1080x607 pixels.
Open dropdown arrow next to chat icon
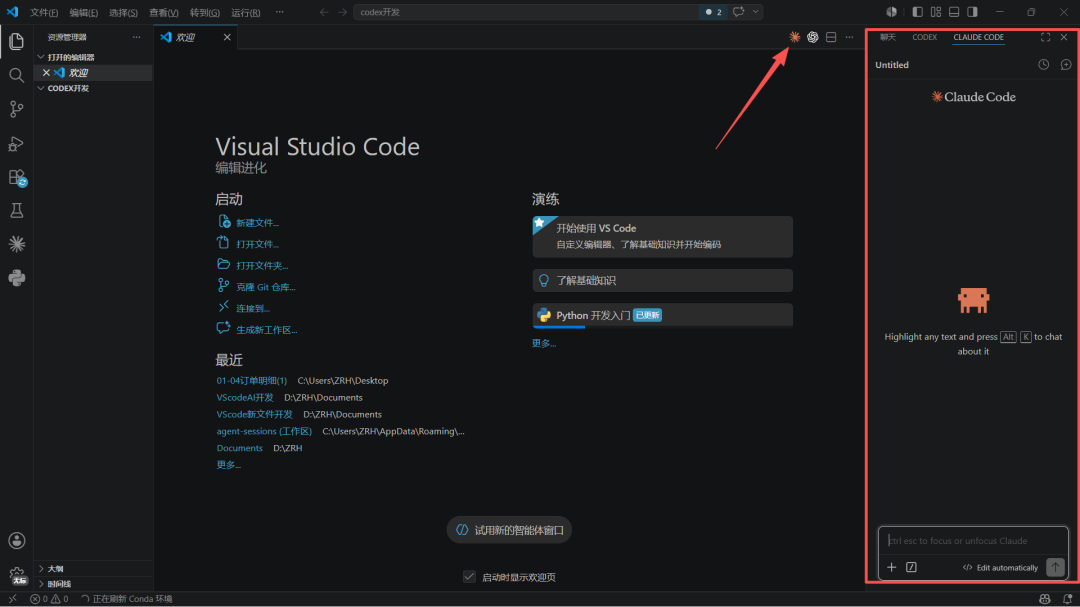click(756, 12)
